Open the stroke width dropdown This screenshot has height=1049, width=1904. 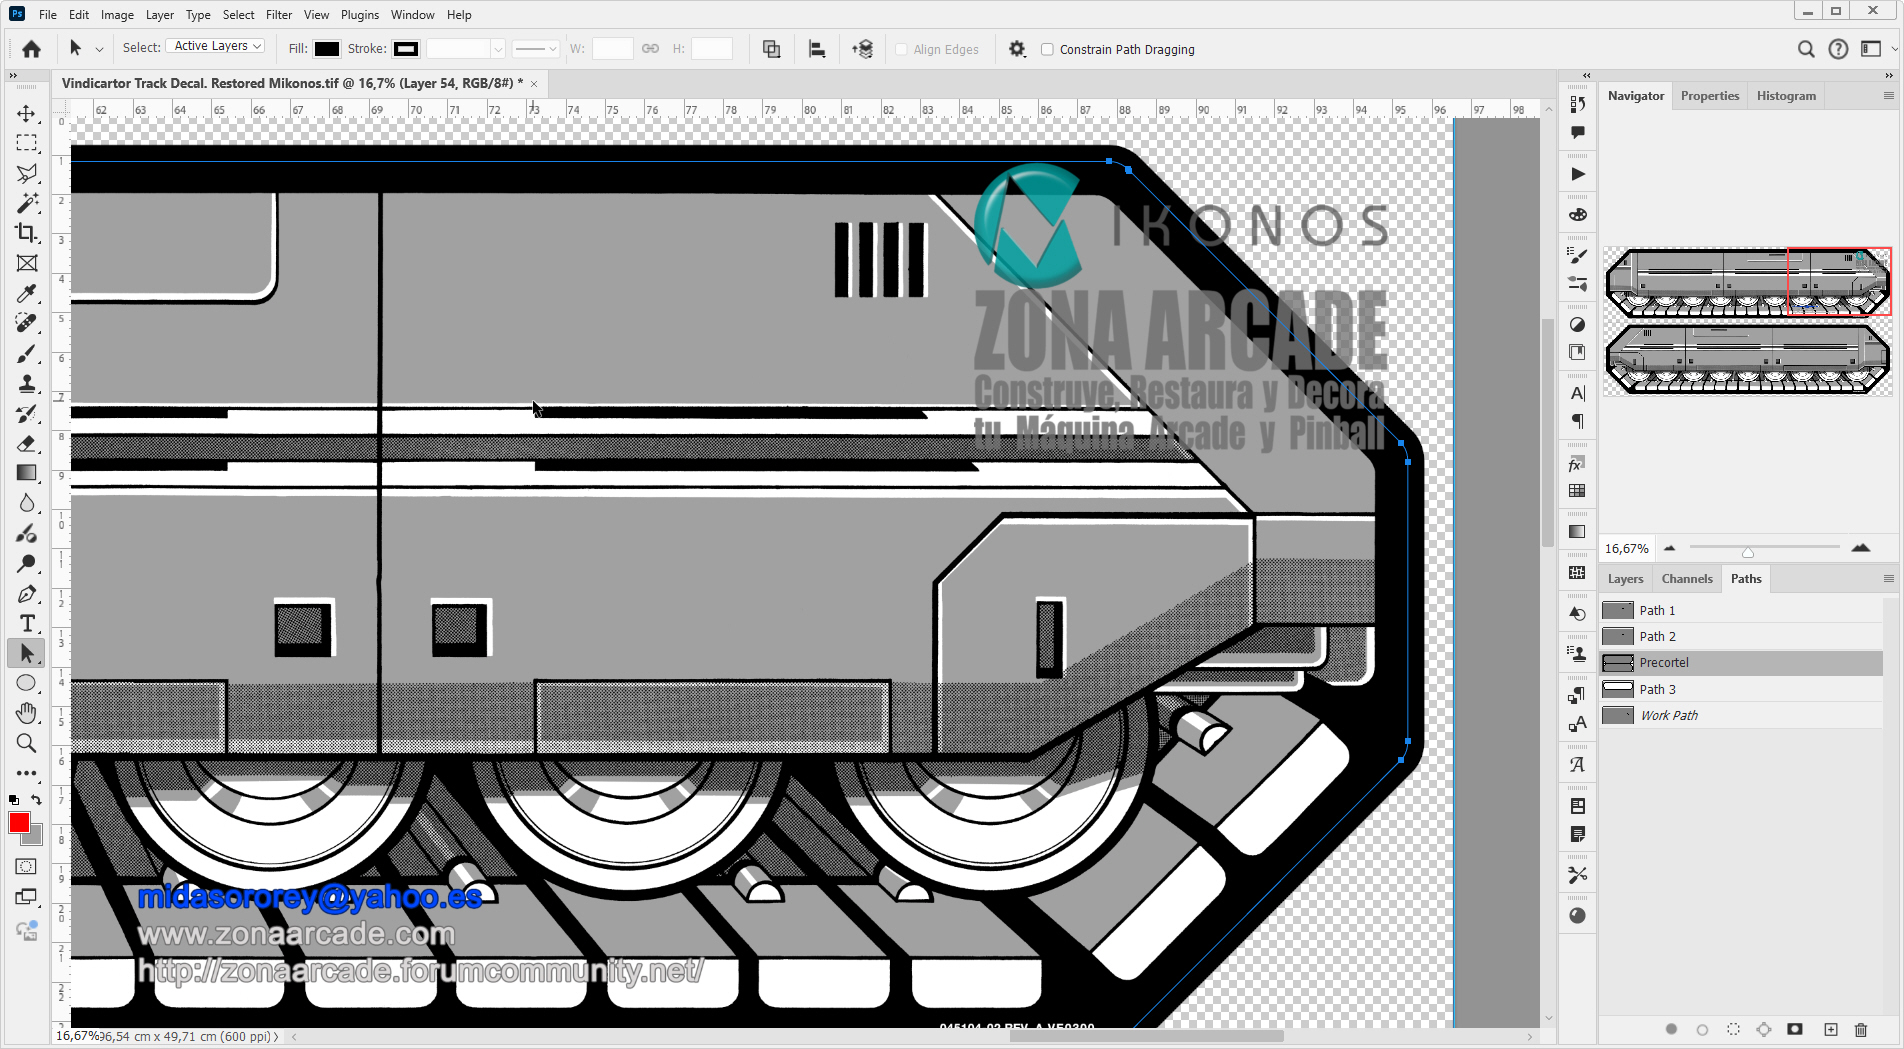pyautogui.click(x=497, y=49)
